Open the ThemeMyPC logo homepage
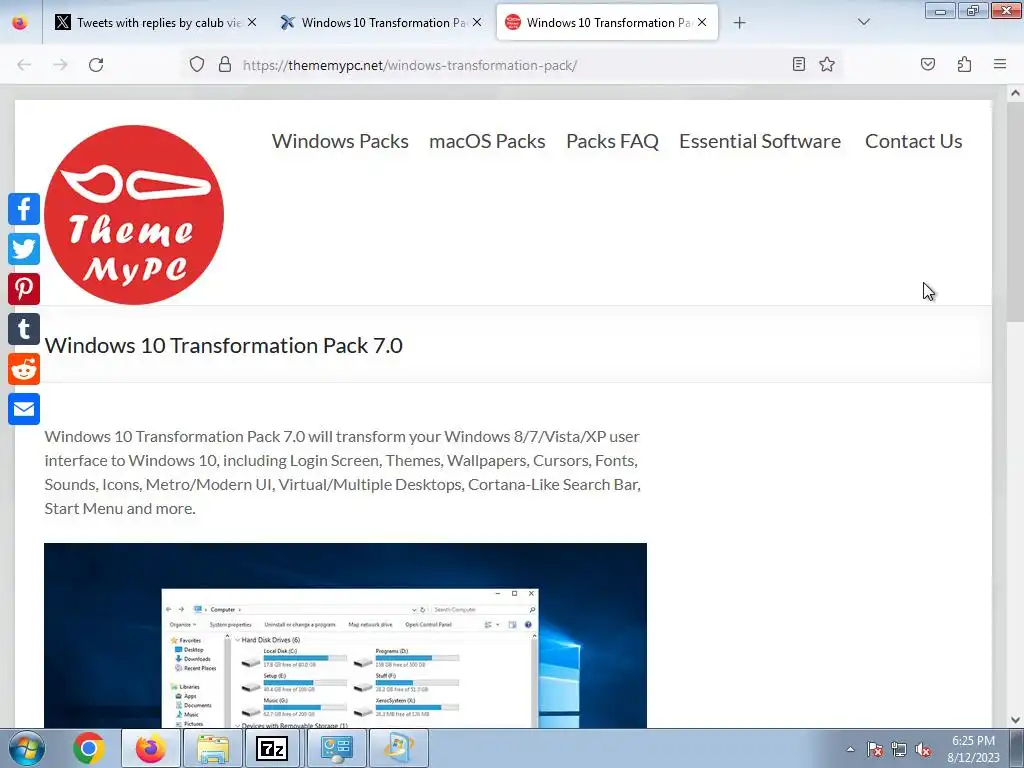This screenshot has height=768, width=1024. coord(134,215)
